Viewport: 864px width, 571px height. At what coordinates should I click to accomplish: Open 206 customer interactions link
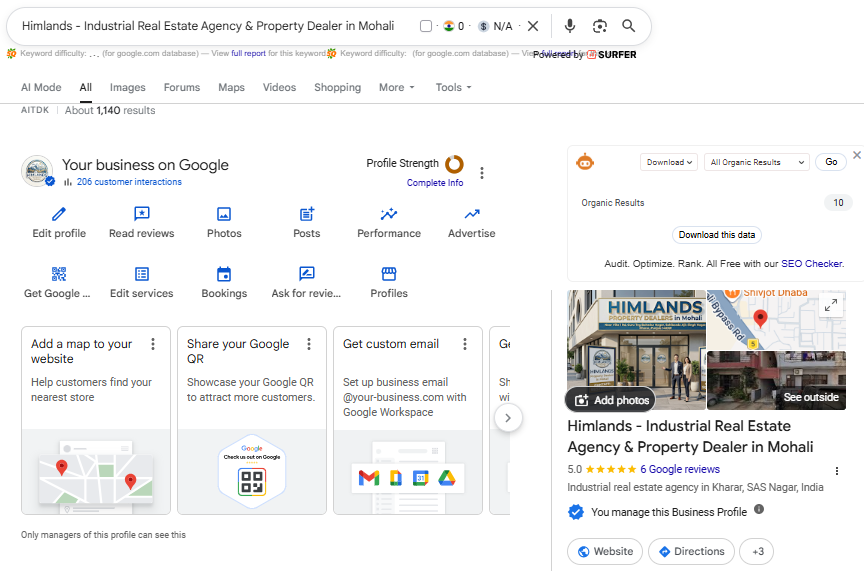(x=129, y=182)
